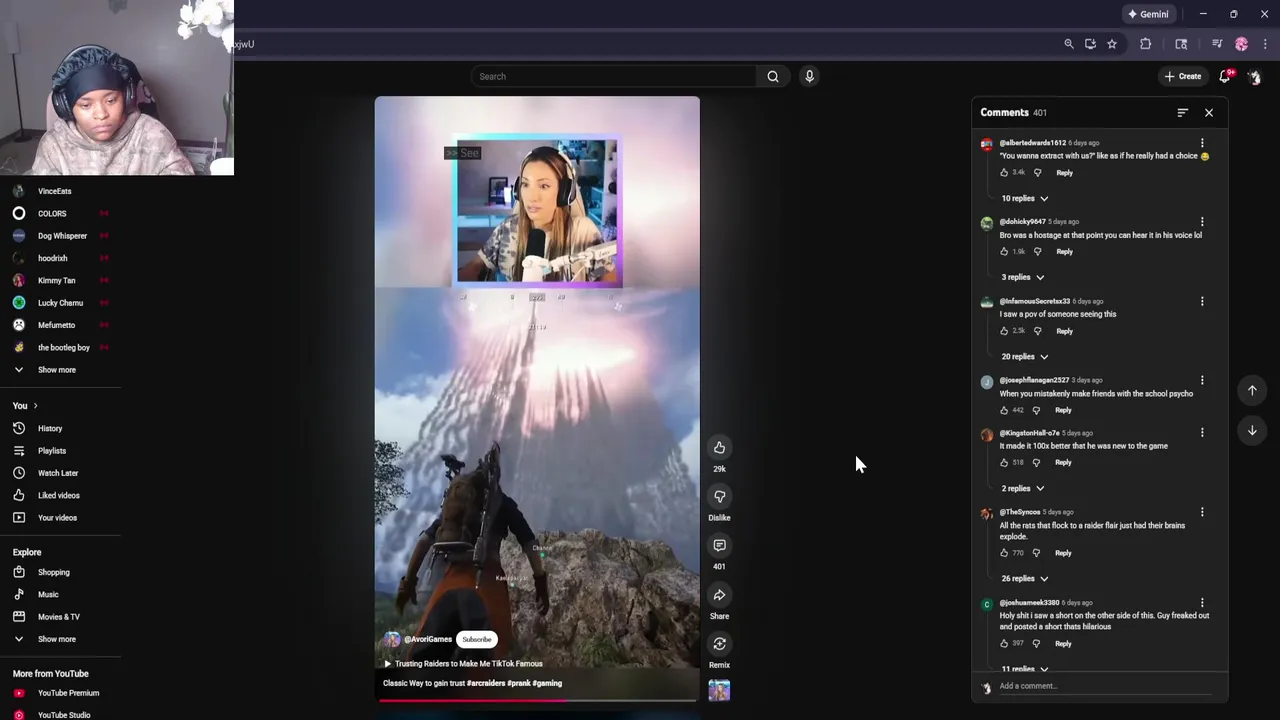Expand 20 replies under InfamousSecretsx33
1280x720 pixels.
[x=1025, y=356]
